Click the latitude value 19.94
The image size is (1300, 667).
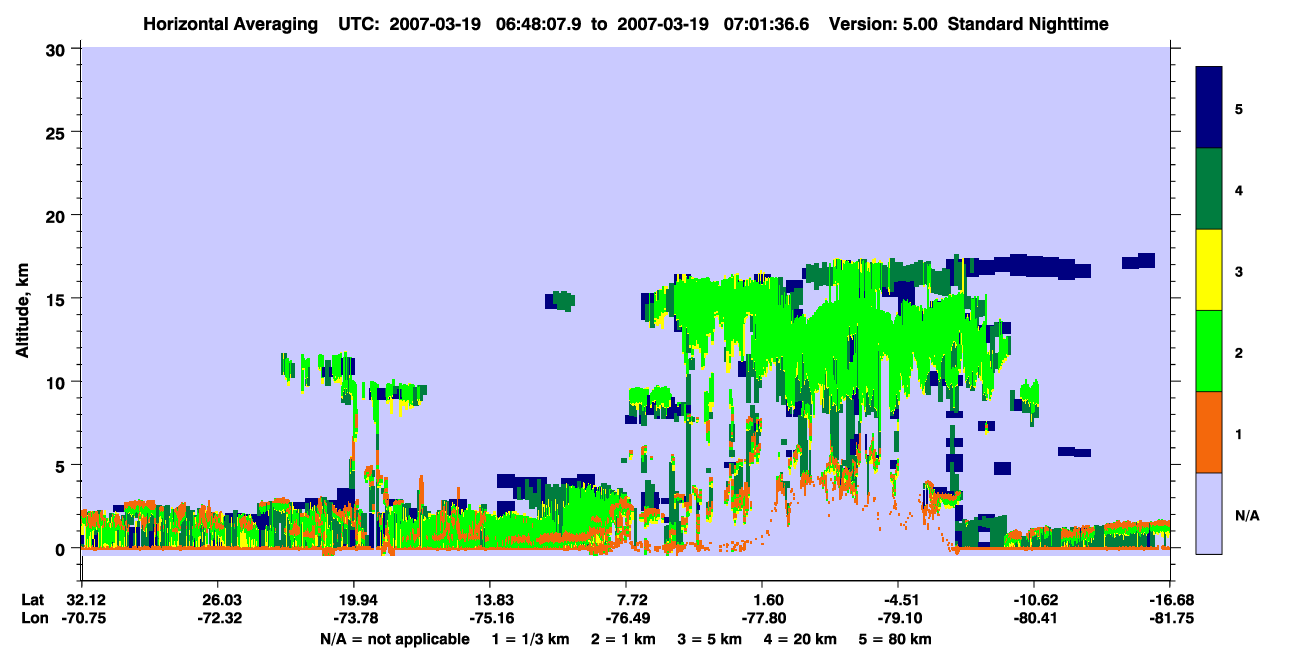353,600
